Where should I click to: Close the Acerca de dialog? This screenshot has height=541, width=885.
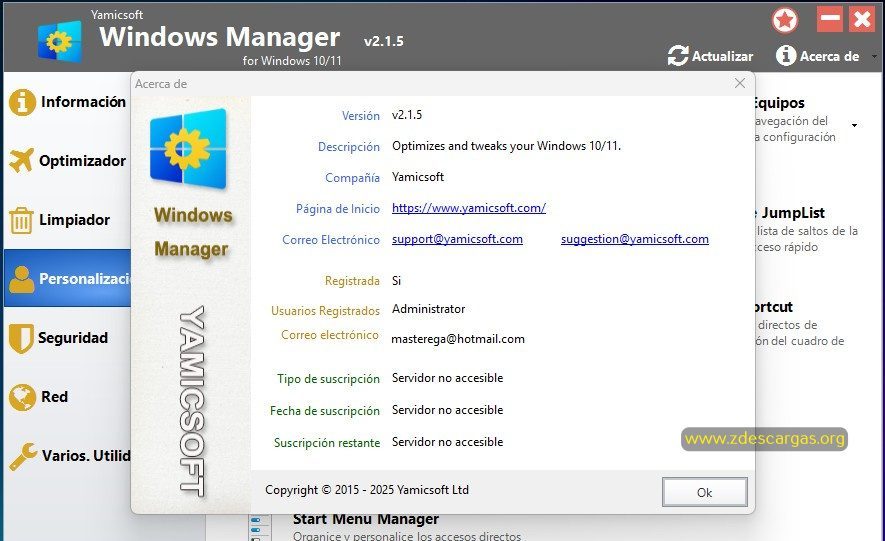[x=740, y=83]
